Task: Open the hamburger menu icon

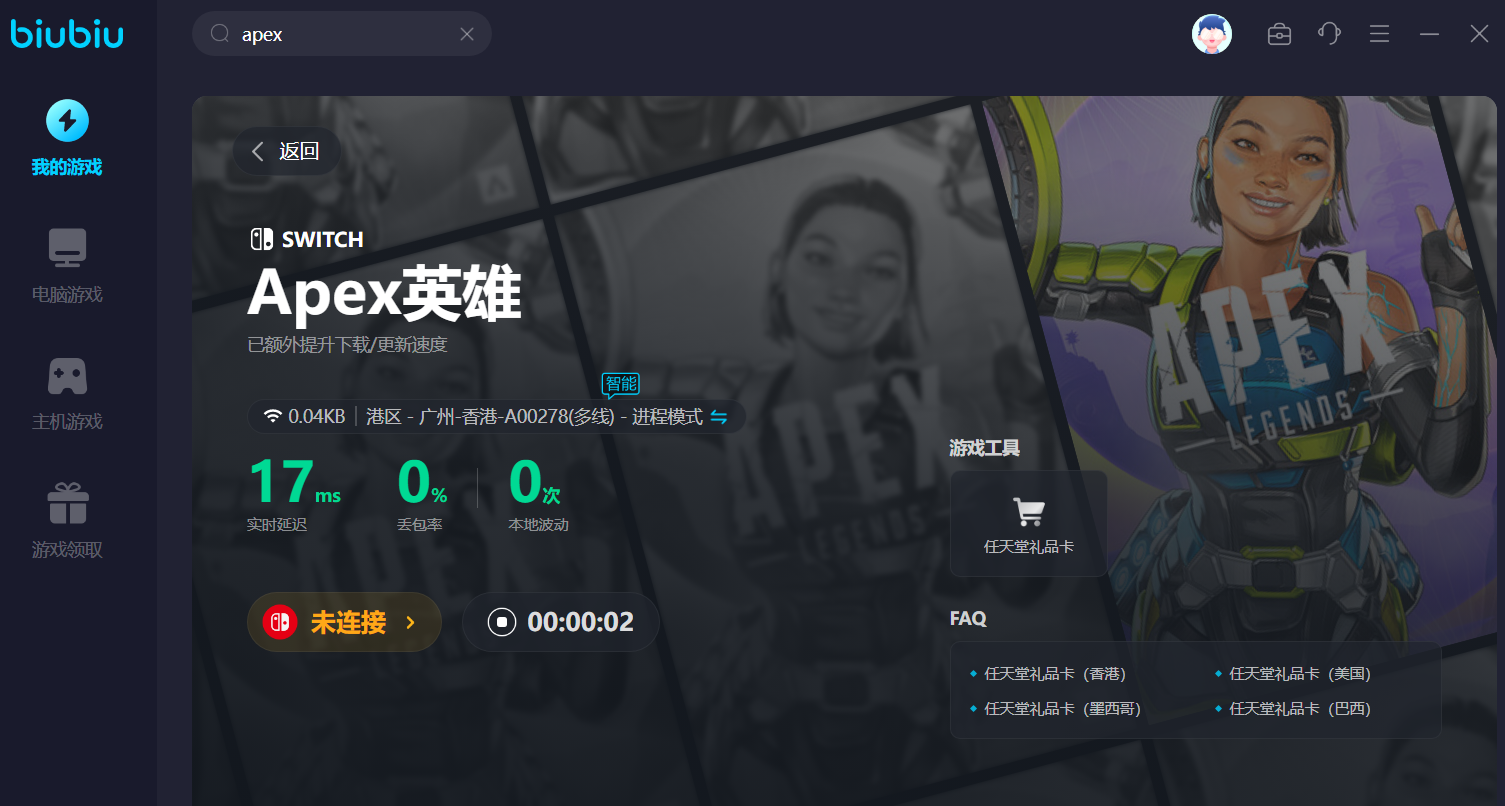Action: pyautogui.click(x=1380, y=34)
